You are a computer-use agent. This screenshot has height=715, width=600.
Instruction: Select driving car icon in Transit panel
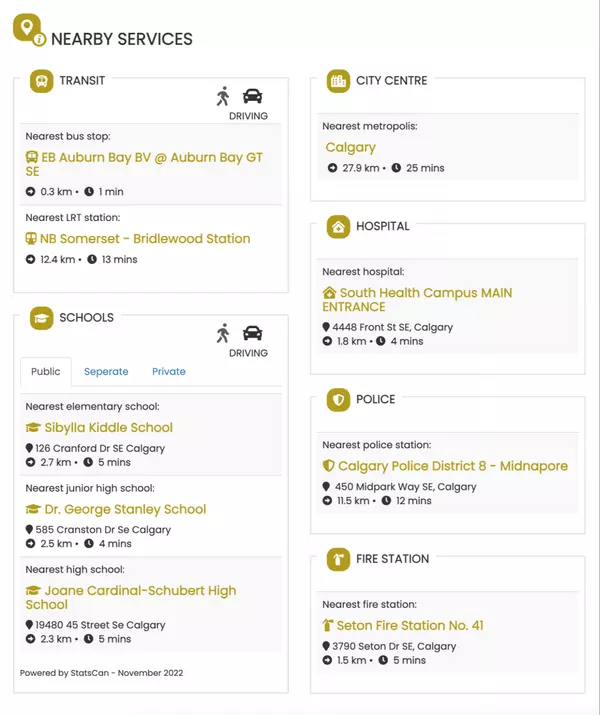pyautogui.click(x=253, y=96)
